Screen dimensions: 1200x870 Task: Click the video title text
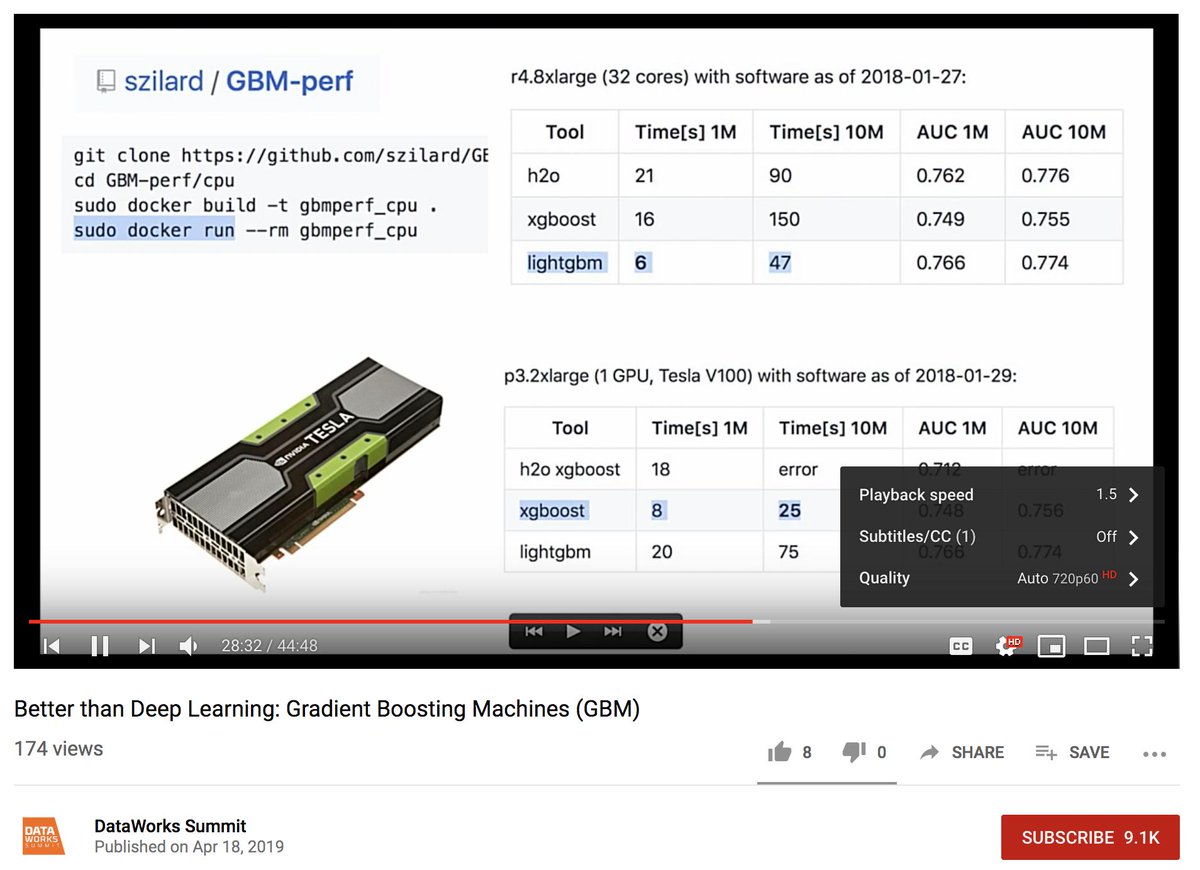coord(327,709)
